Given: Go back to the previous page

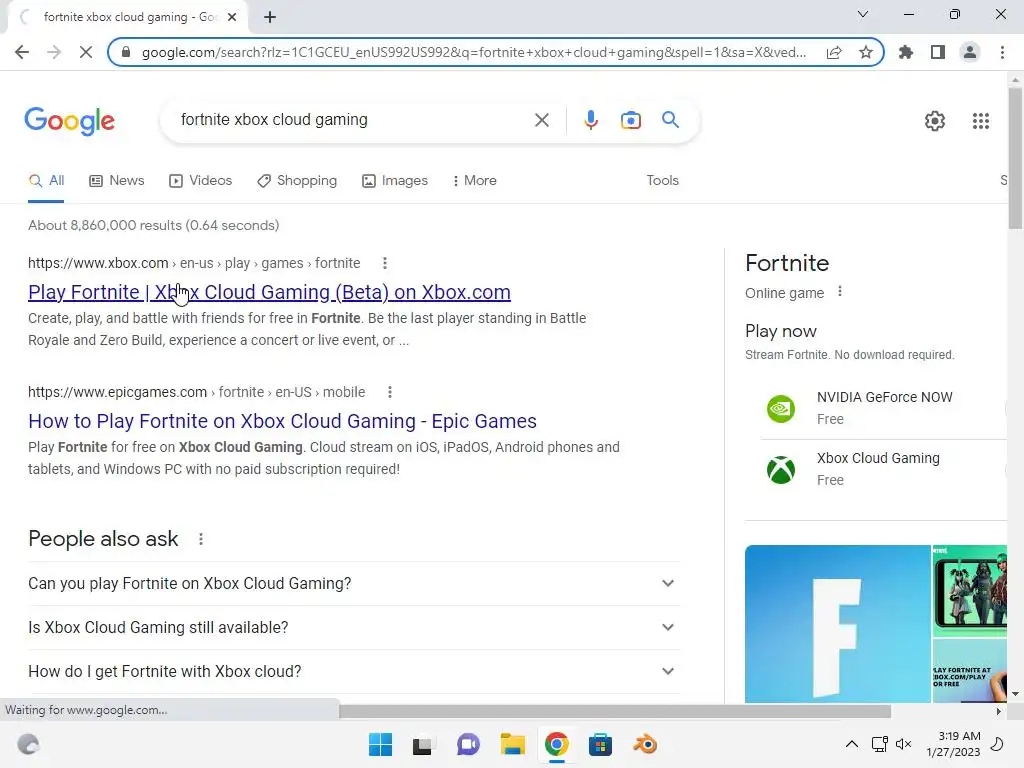Looking at the screenshot, I should click(22, 52).
